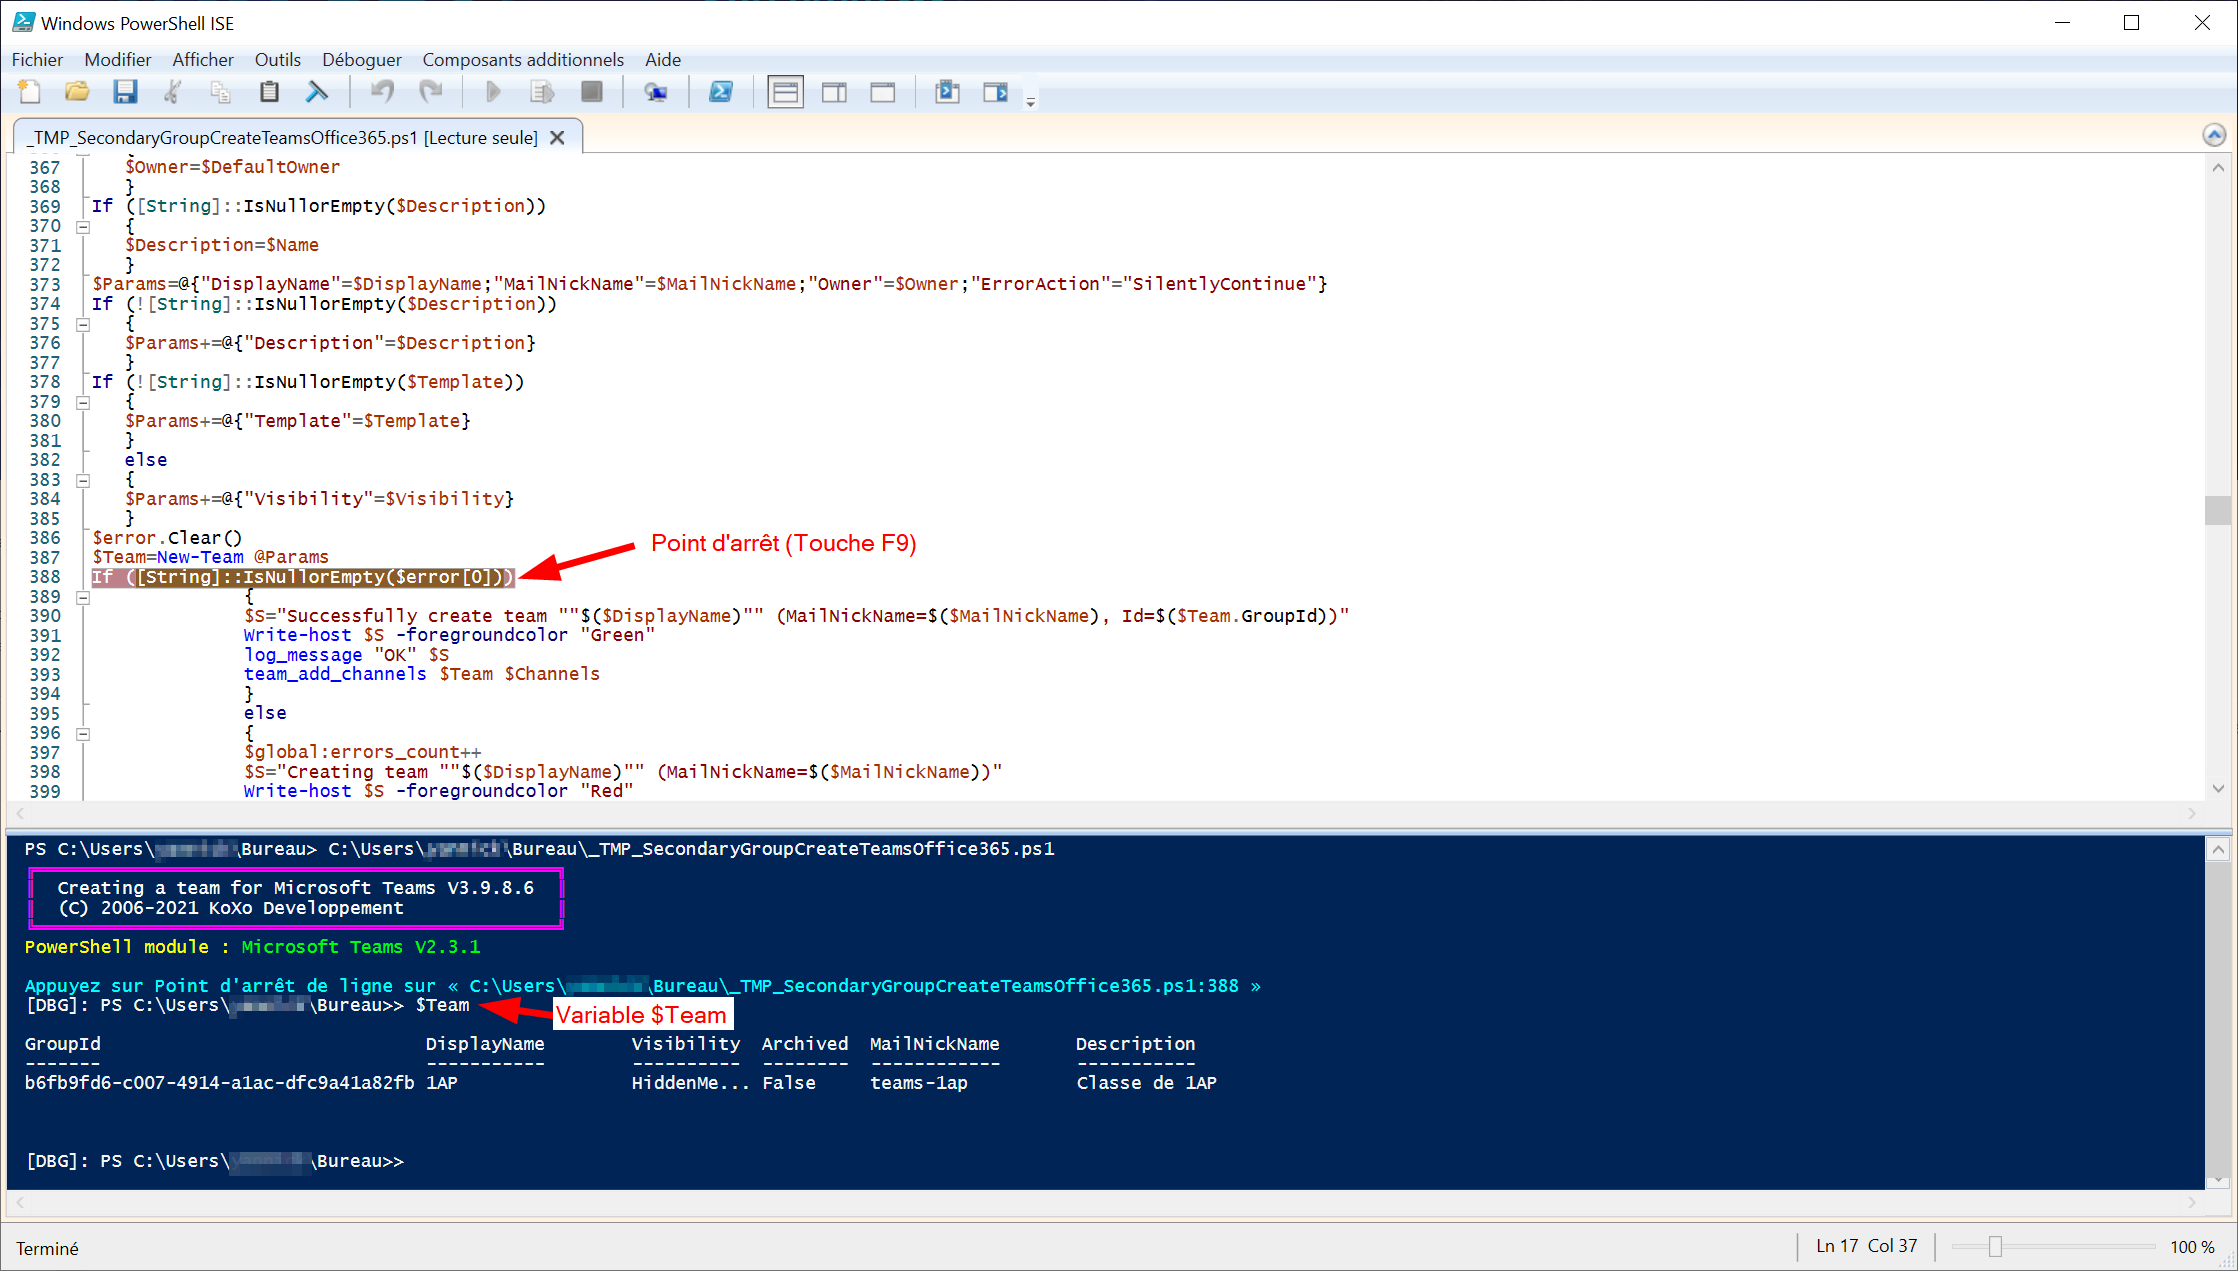Click the zoom slider handle in status bar

tap(1995, 1246)
